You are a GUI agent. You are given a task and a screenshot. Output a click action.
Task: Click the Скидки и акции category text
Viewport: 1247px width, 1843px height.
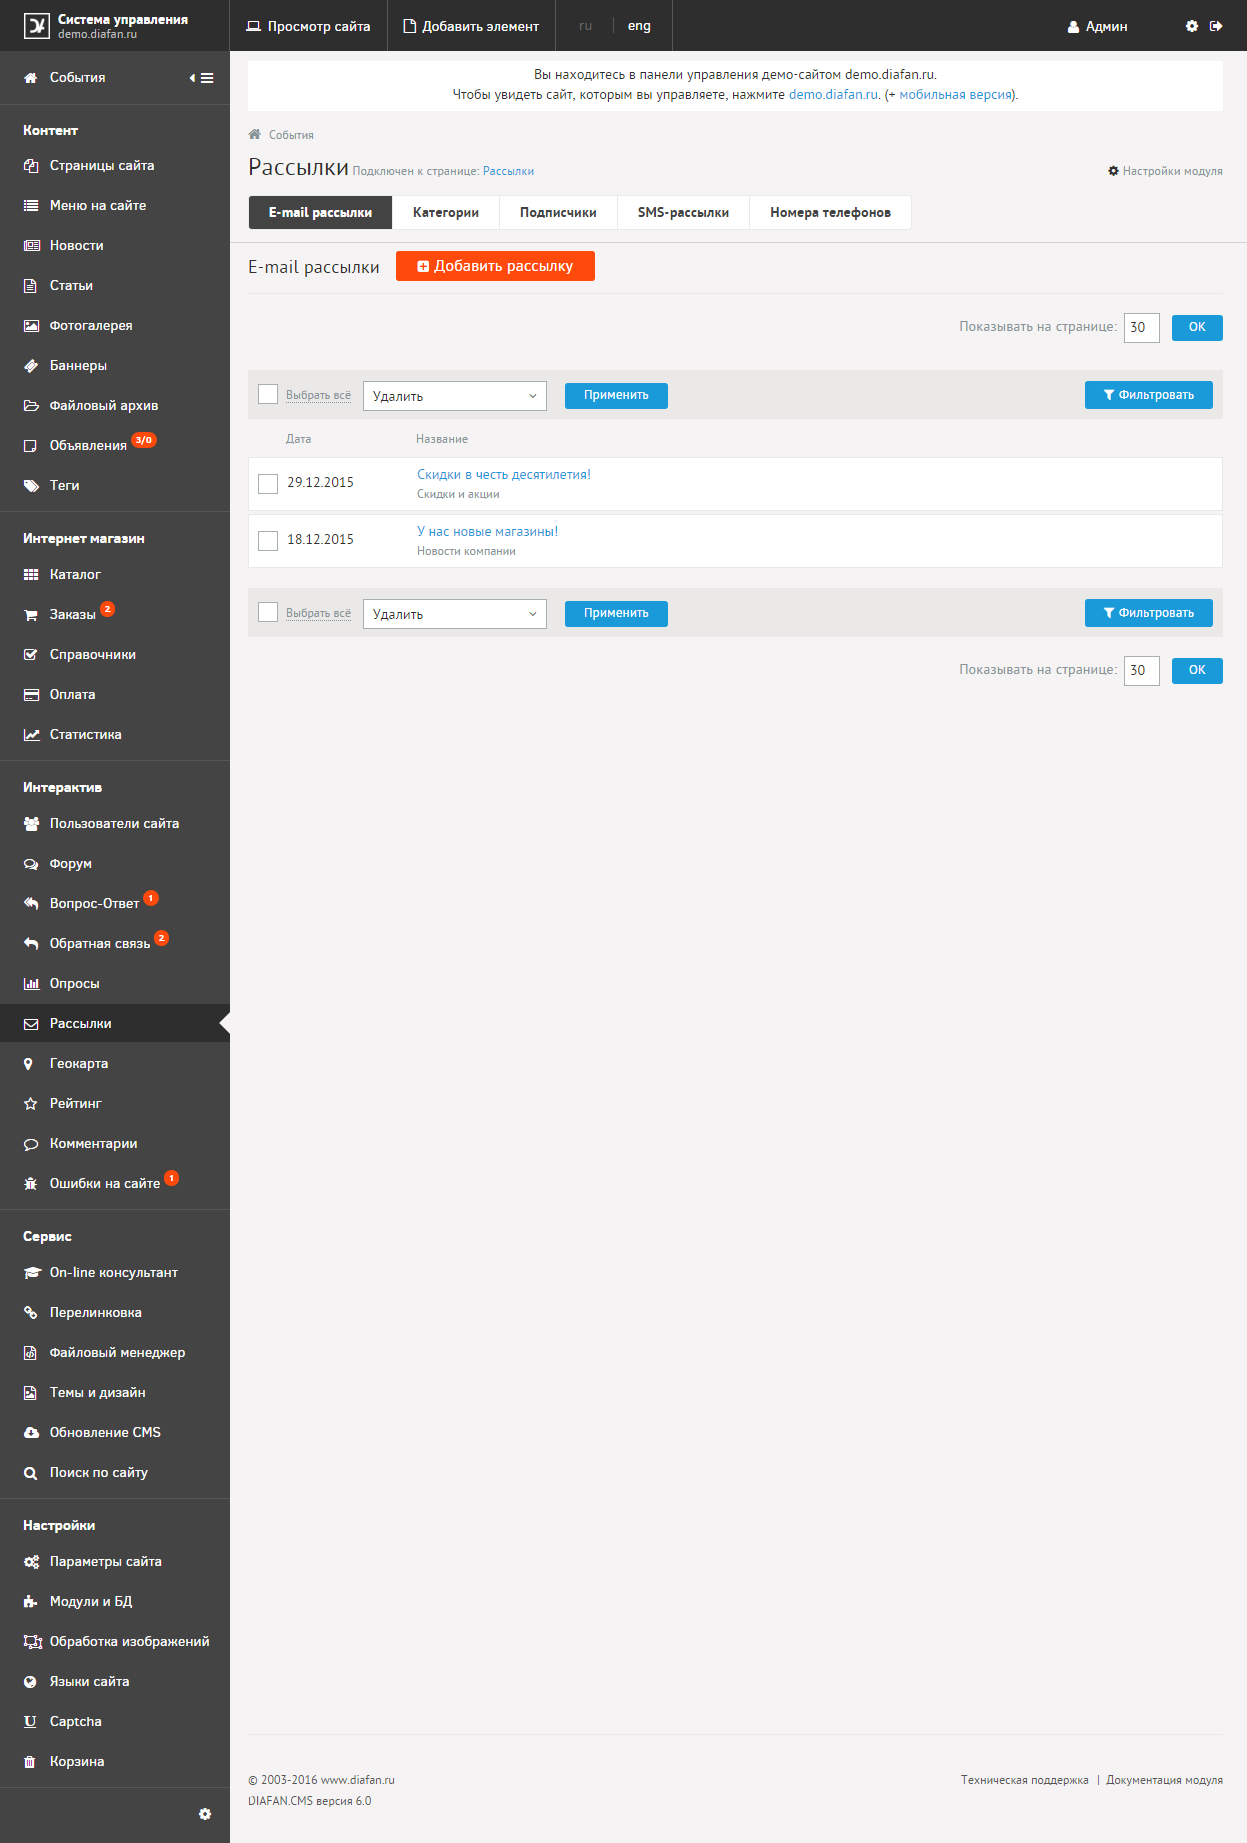(458, 494)
